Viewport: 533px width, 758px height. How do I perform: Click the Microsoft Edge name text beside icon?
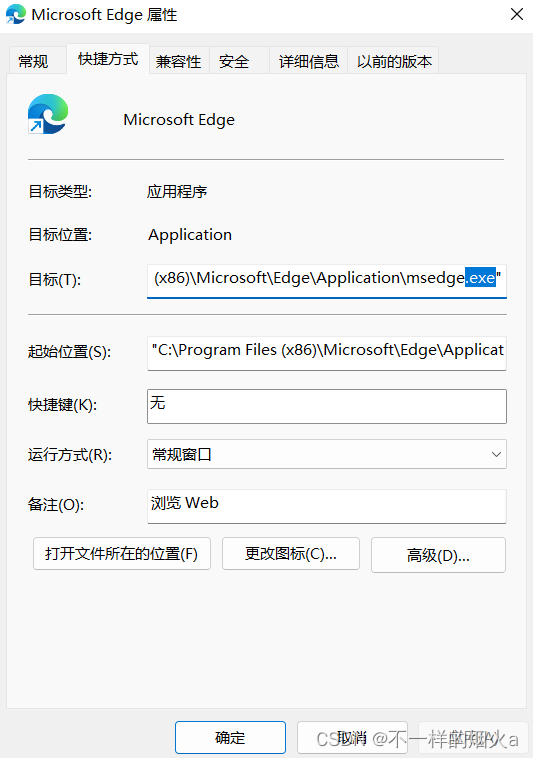(x=179, y=119)
